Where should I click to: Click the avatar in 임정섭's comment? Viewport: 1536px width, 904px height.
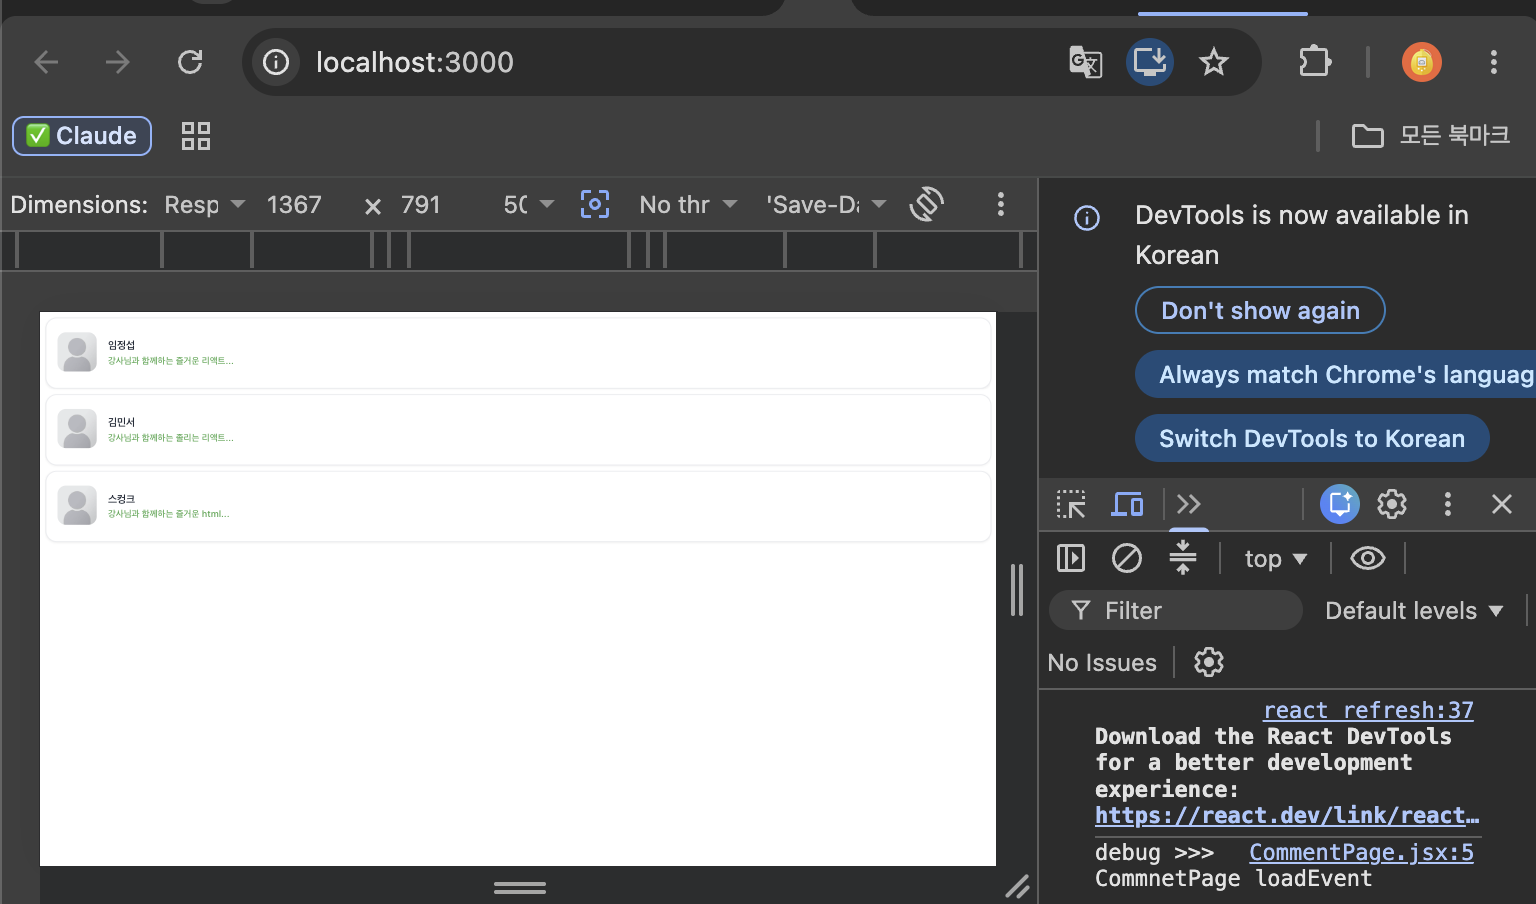click(77, 352)
